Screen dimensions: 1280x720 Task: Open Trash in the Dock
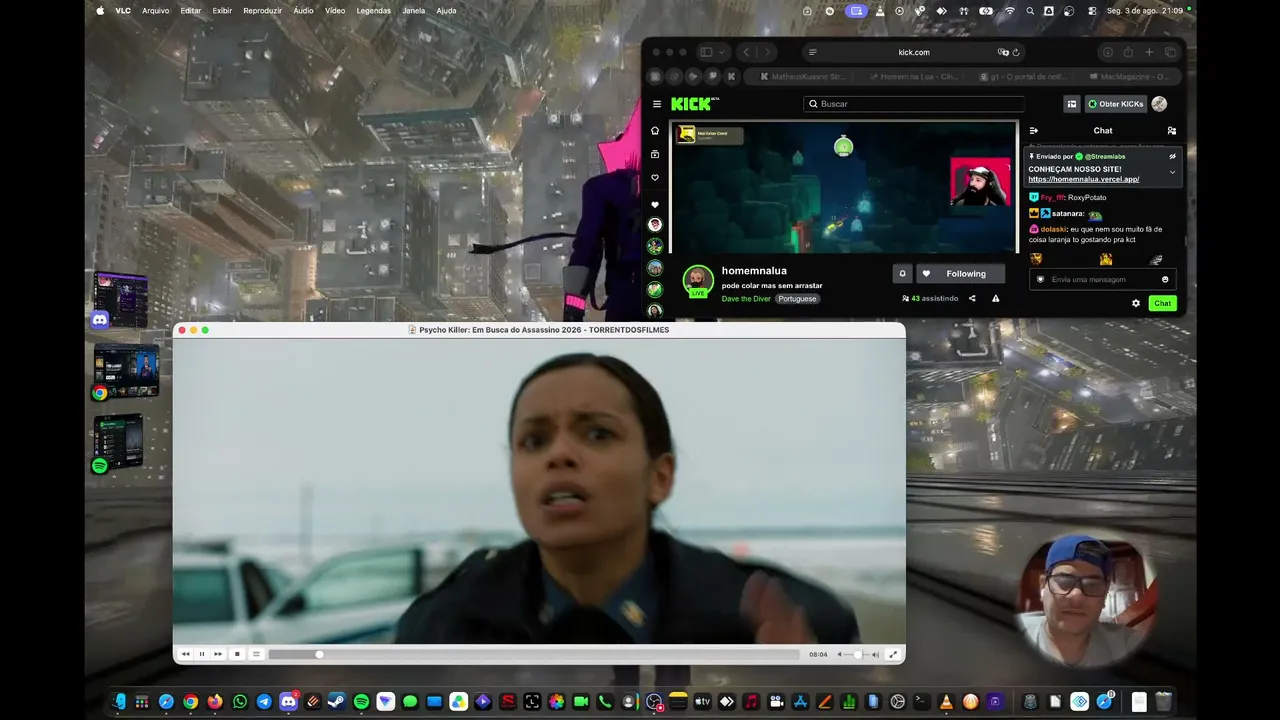(x=1163, y=702)
